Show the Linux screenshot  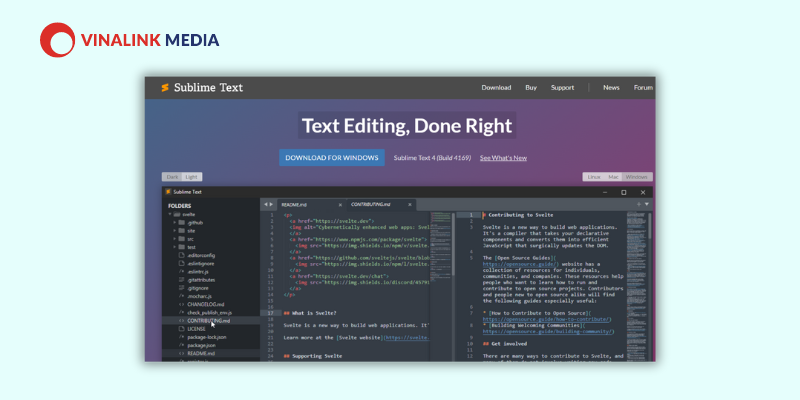(594, 177)
